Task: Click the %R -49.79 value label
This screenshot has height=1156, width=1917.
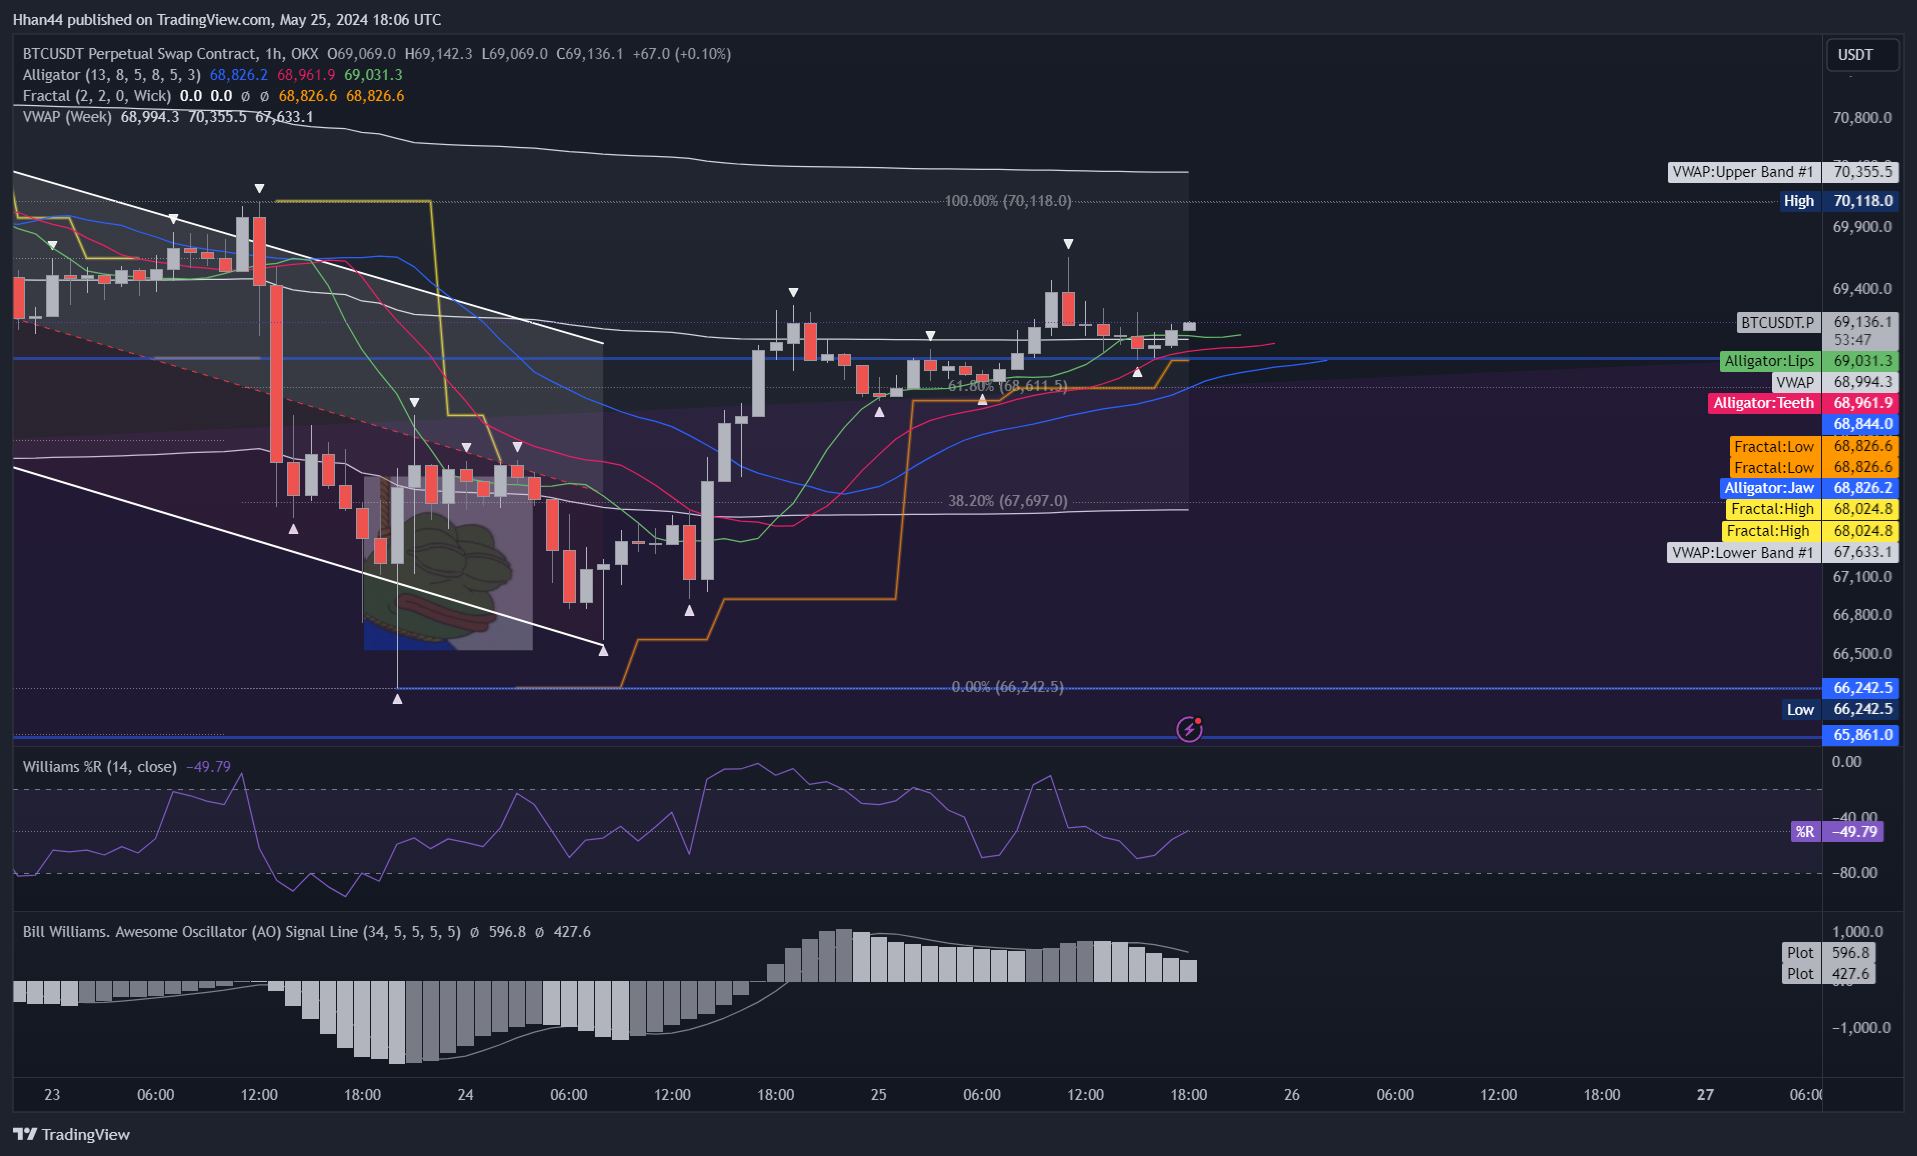Action: pyautogui.click(x=1838, y=832)
